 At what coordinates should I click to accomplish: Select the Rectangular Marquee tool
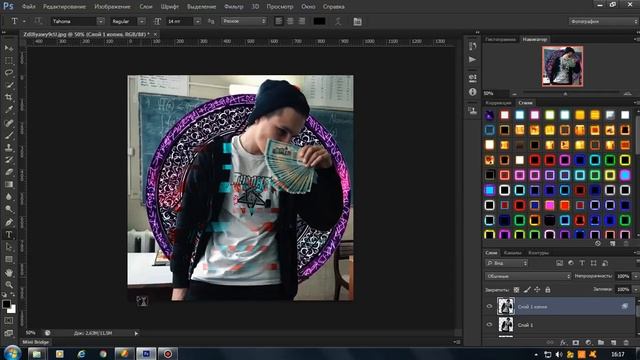(9, 60)
